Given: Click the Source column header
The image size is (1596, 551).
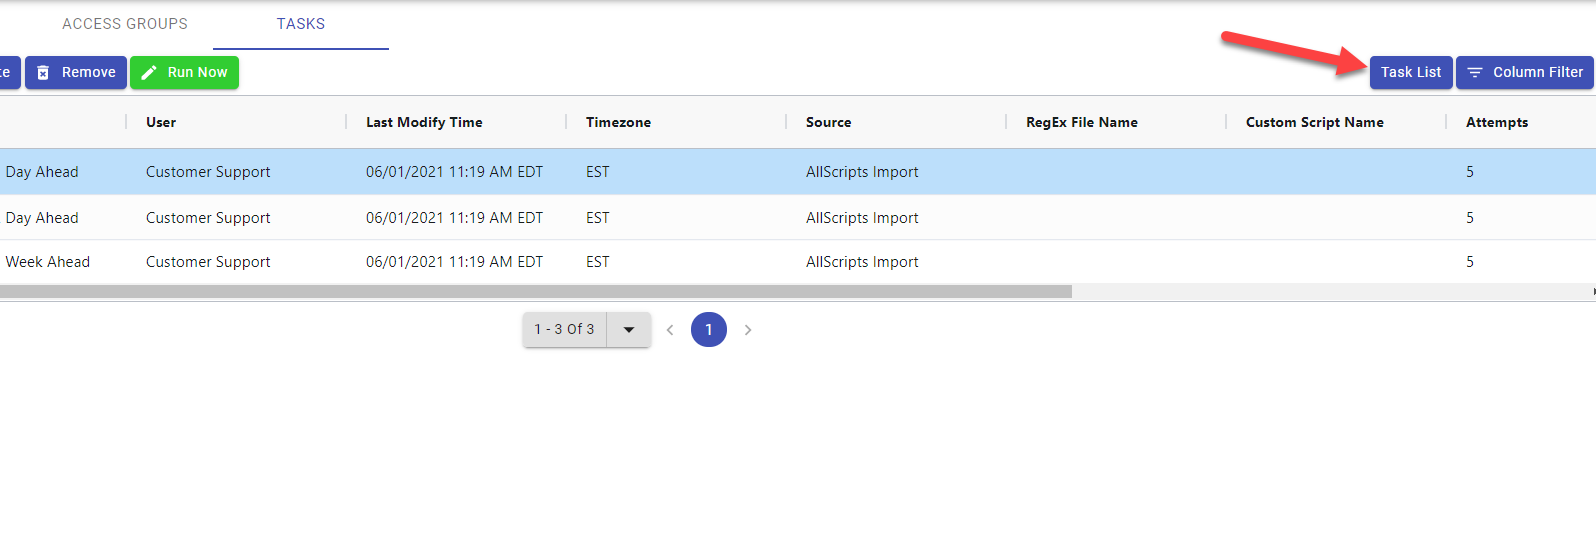Looking at the screenshot, I should click(829, 122).
